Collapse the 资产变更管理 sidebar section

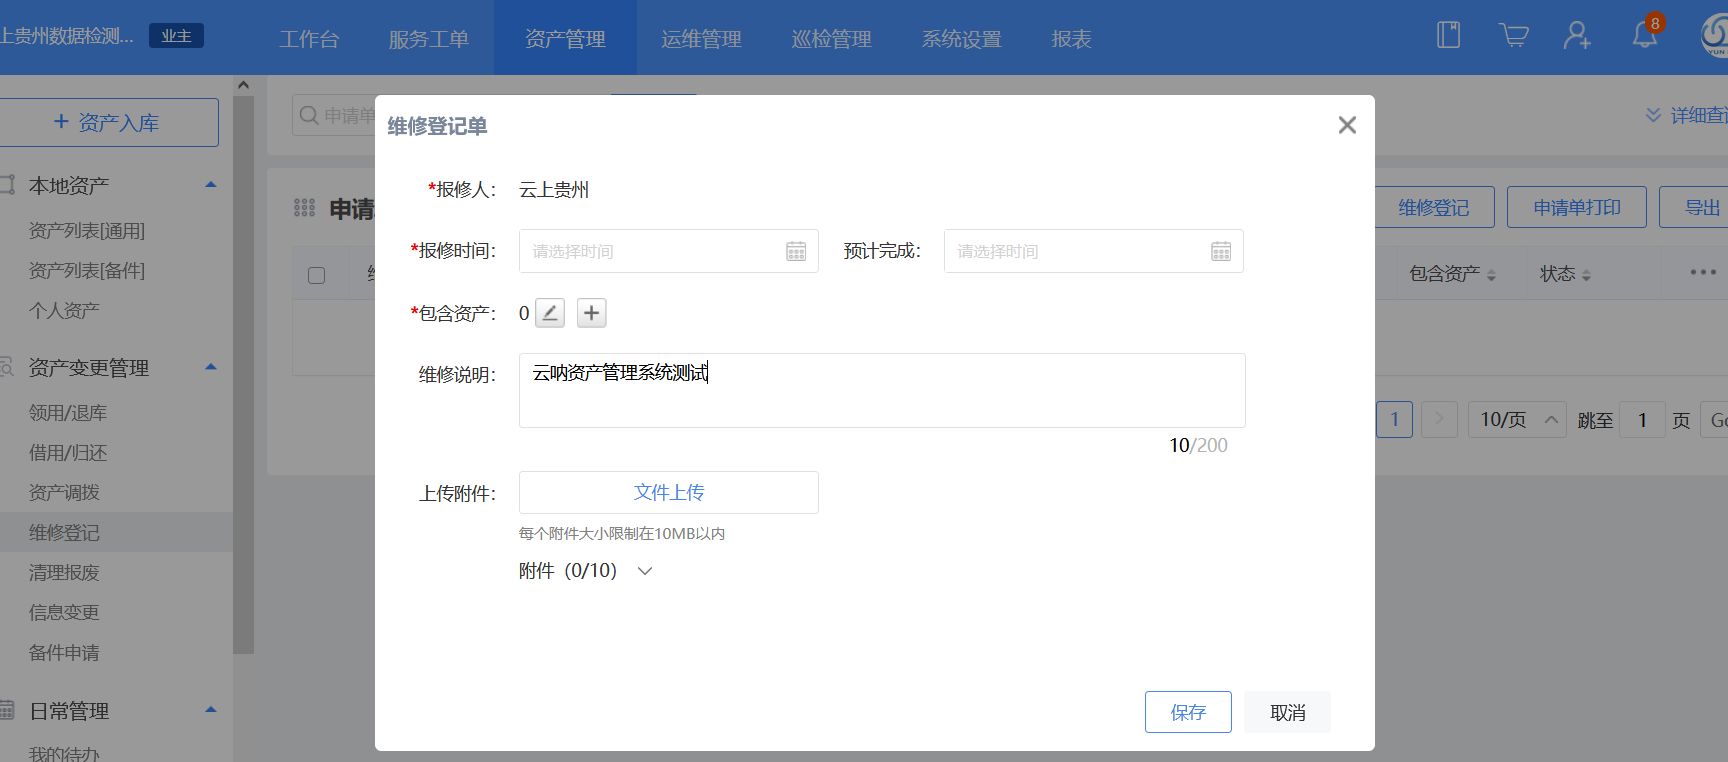click(x=211, y=367)
